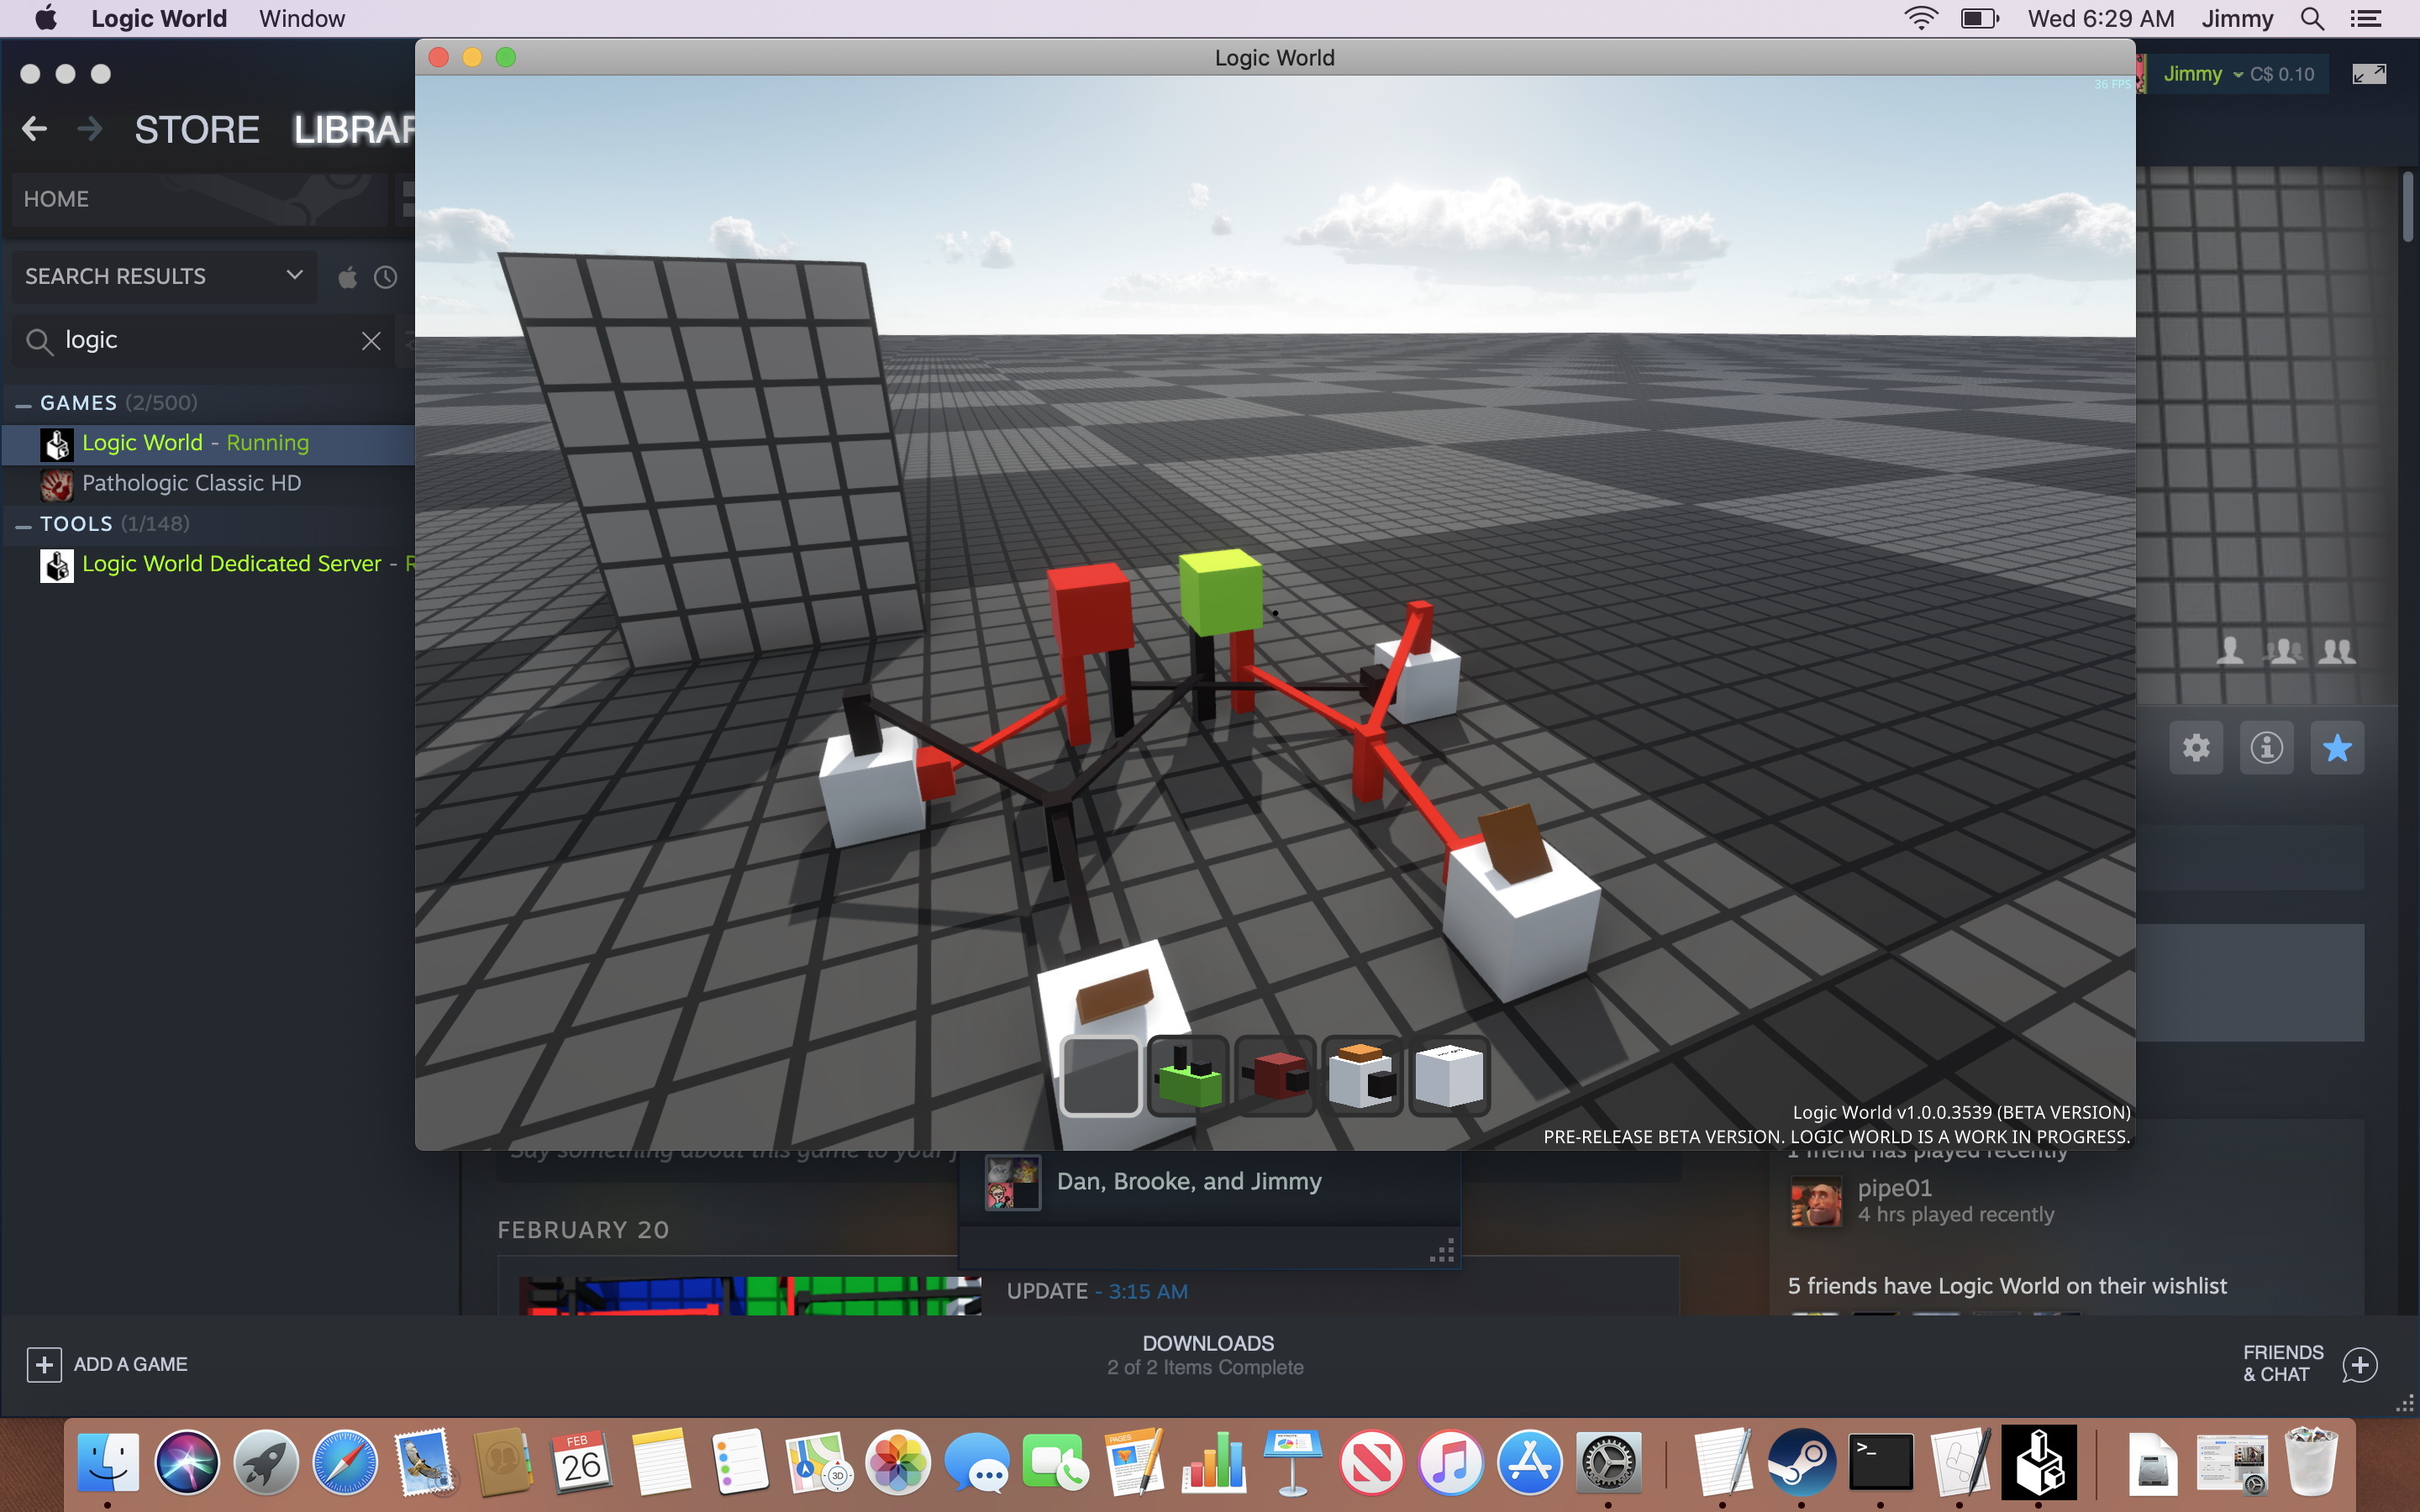Viewport: 2420px width, 1512px height.
Task: Click the Add a Game plus icon
Action: tap(44, 1365)
